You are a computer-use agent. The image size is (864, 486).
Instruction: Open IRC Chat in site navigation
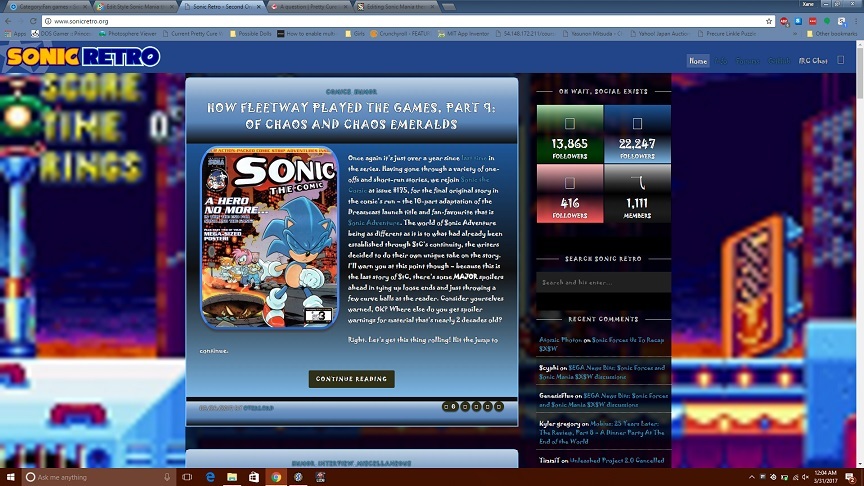(x=813, y=61)
